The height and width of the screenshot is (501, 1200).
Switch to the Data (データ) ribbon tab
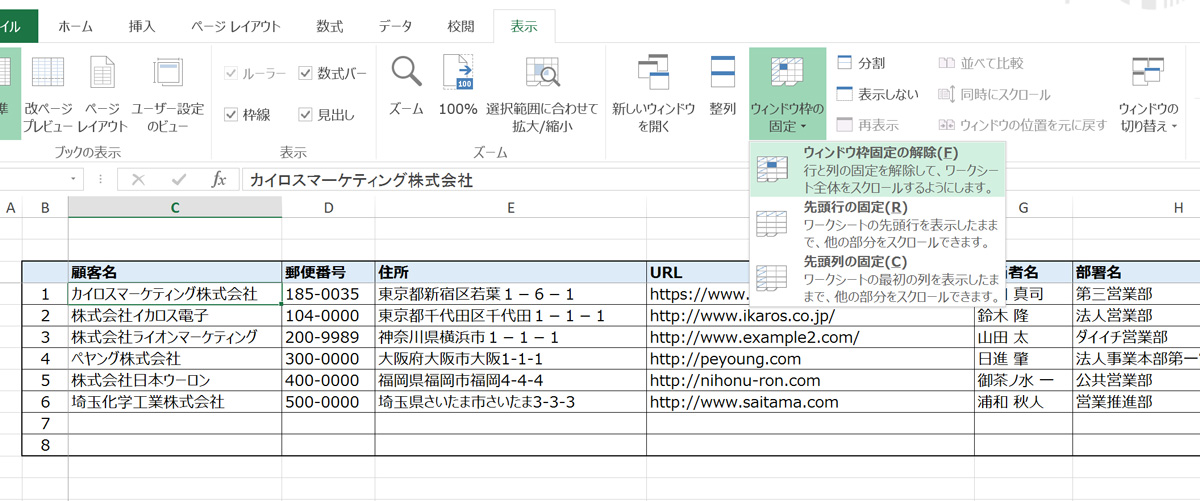[395, 27]
